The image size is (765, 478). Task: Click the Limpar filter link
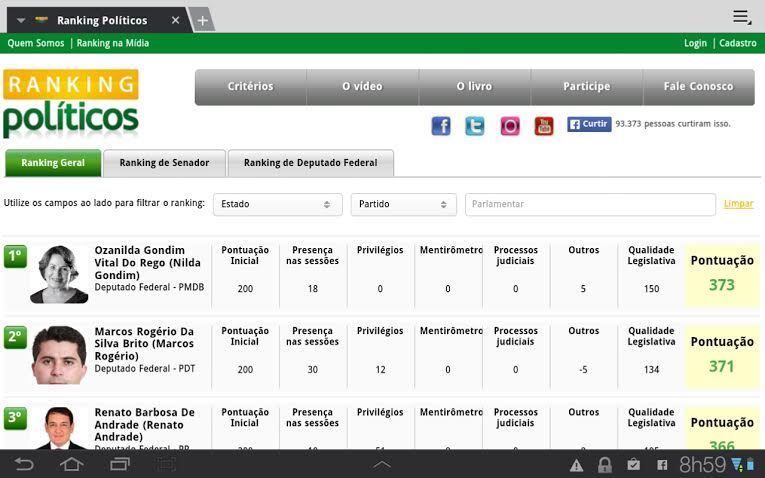click(x=738, y=204)
